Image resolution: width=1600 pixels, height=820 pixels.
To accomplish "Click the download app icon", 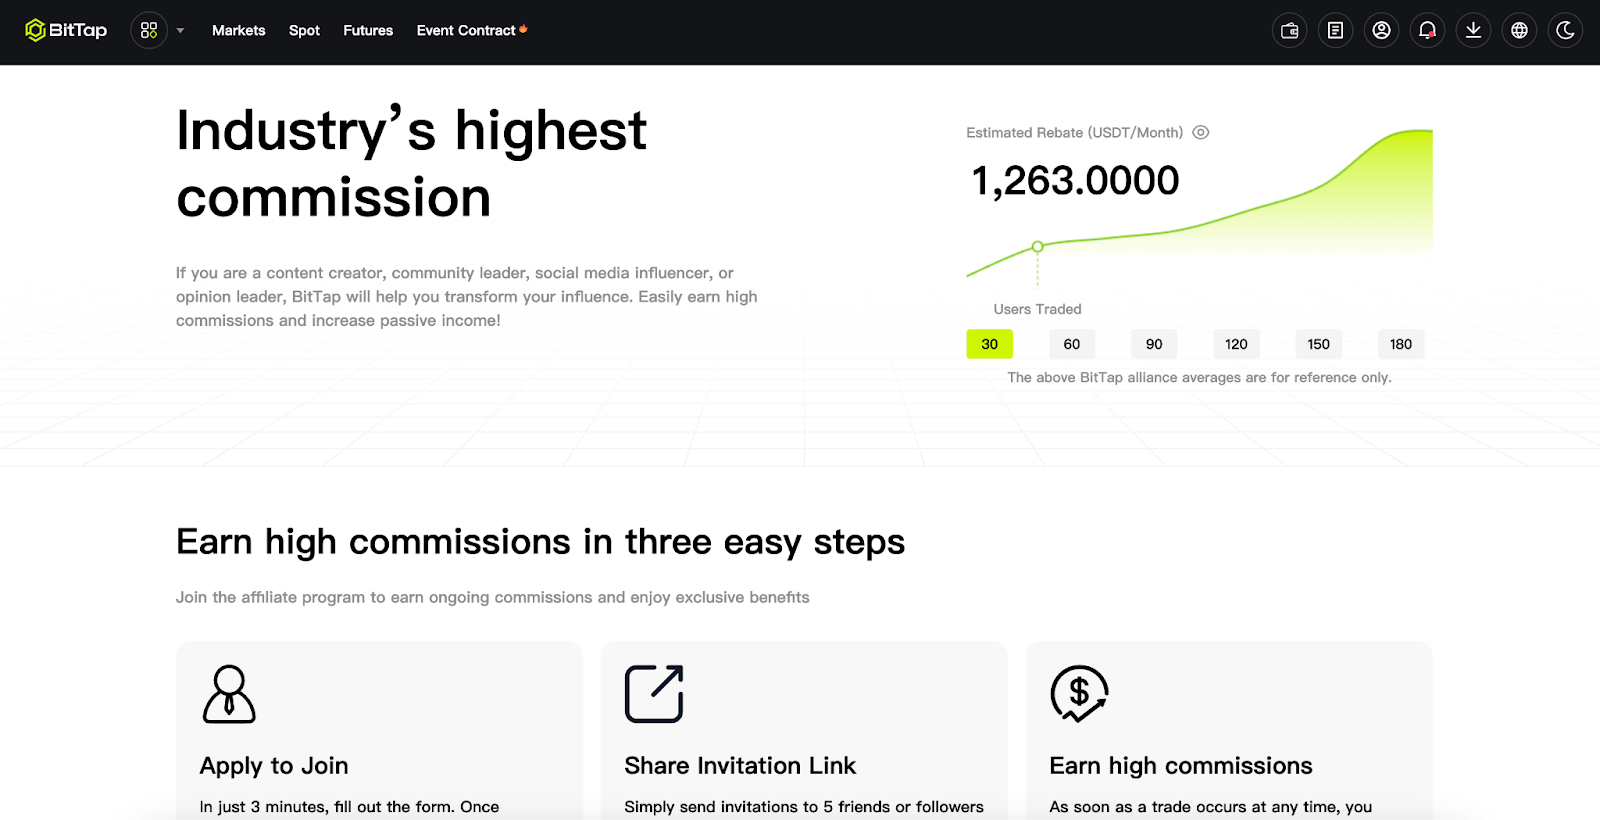I will pos(1474,30).
